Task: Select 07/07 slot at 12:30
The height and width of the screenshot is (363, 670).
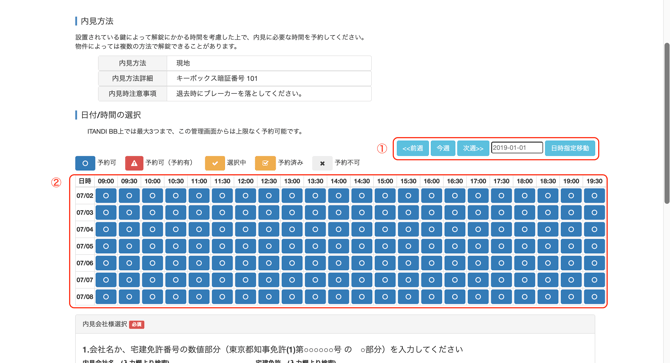Action: [x=269, y=280]
